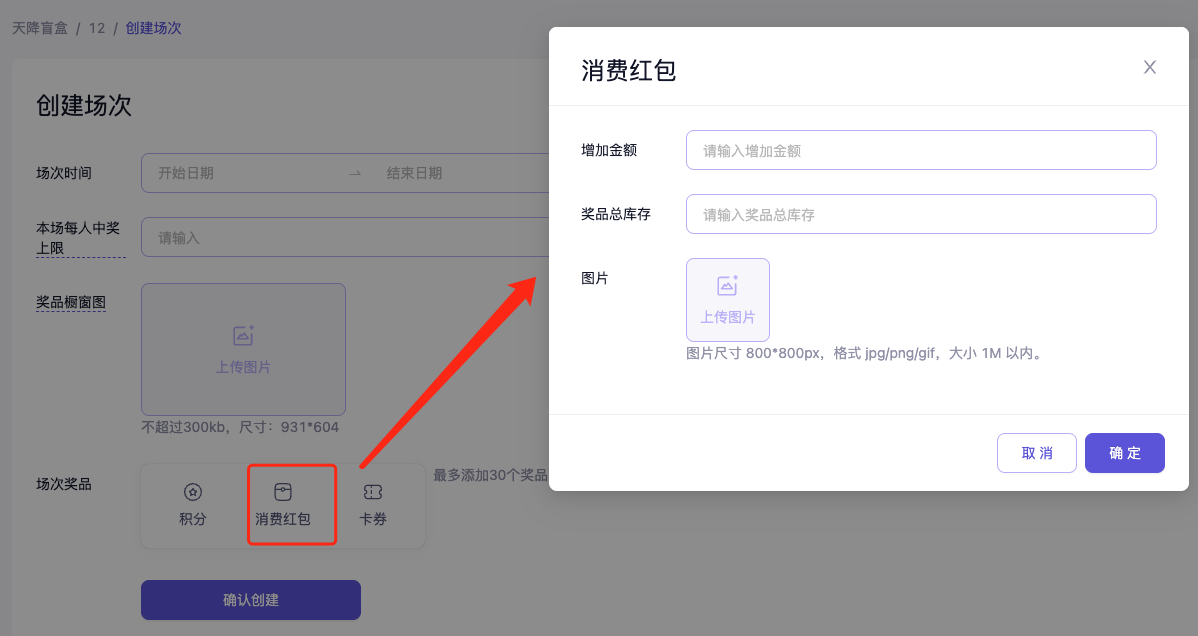Click 上传图片 in the 消费红包 dialog
The image size is (1198, 636).
coord(727,300)
